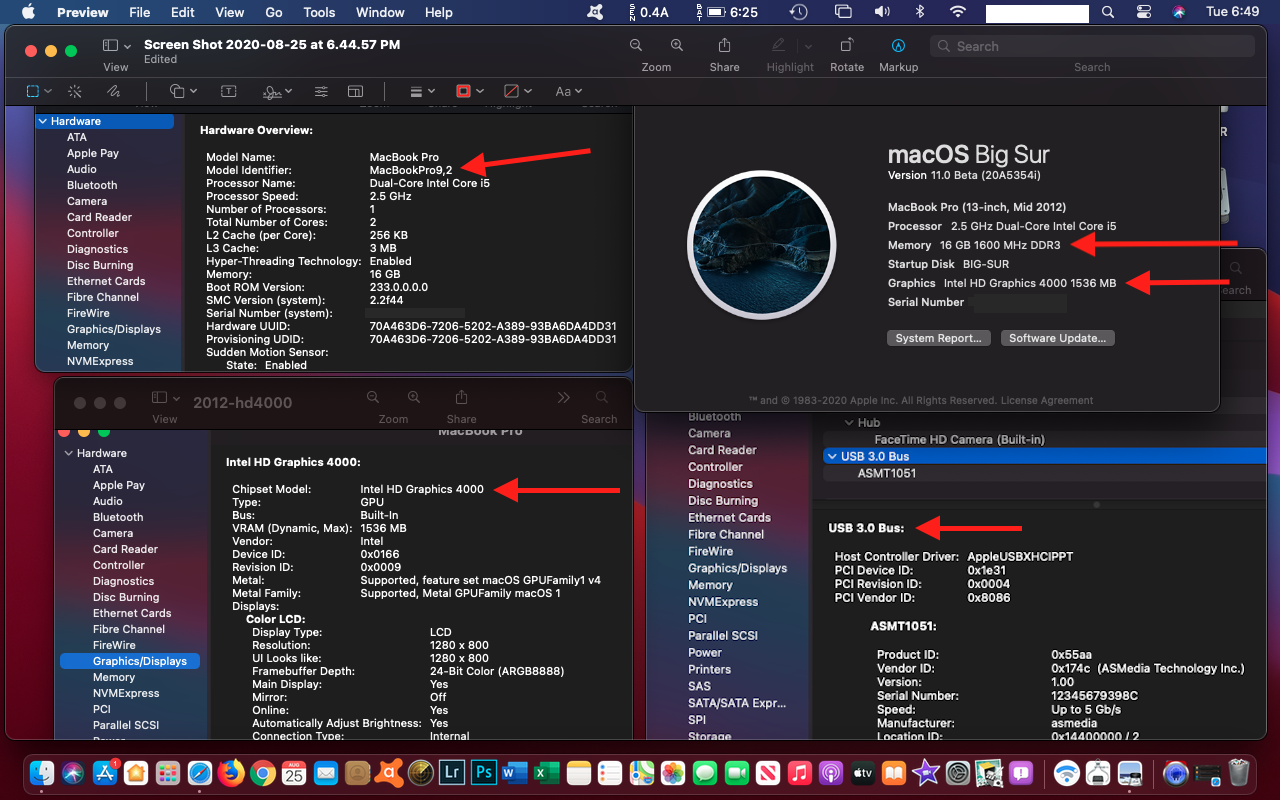Click the AppleUSBXHCIPPT host controller driver value

click(1020, 556)
